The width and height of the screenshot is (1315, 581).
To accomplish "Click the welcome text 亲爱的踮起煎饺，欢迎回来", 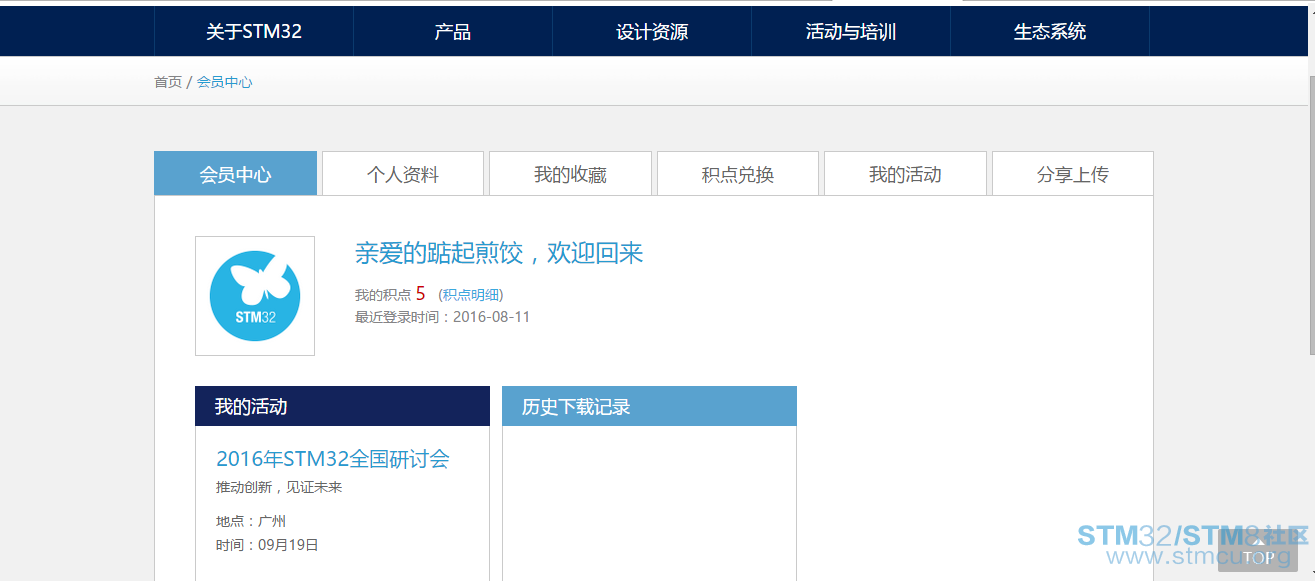I will point(499,253).
